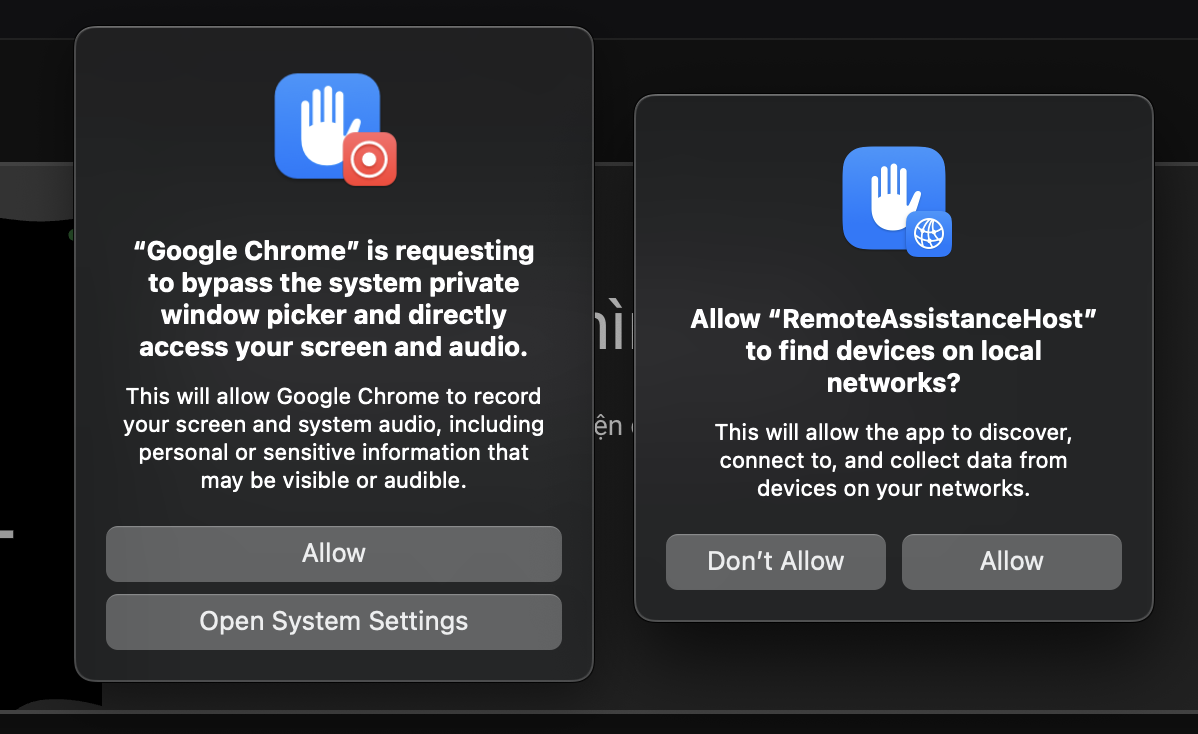Click the empty area below Don't Allow button
The height and width of the screenshot is (734, 1198).
click(x=775, y=604)
